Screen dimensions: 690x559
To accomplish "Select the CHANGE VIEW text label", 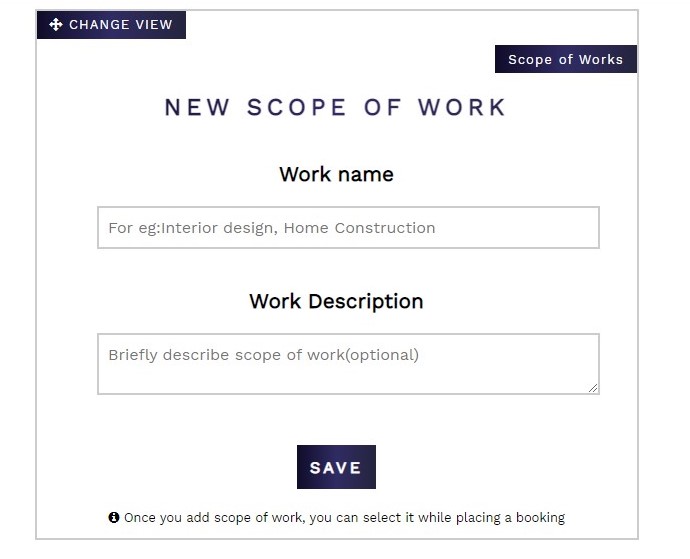I will tap(121, 25).
